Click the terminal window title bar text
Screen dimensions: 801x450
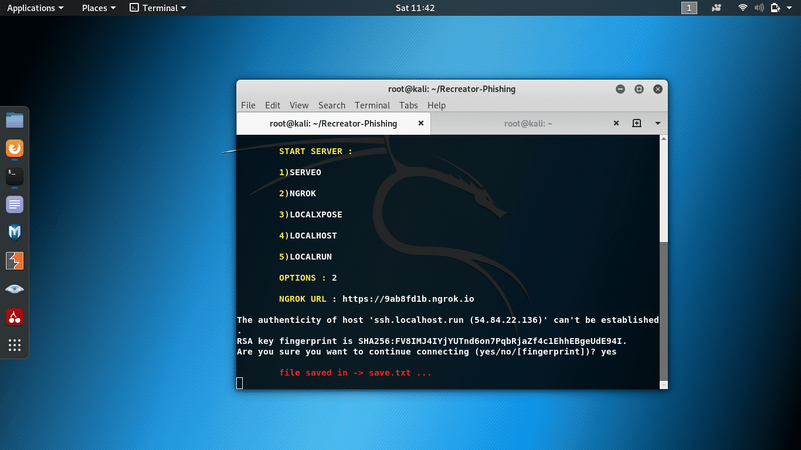(452, 89)
